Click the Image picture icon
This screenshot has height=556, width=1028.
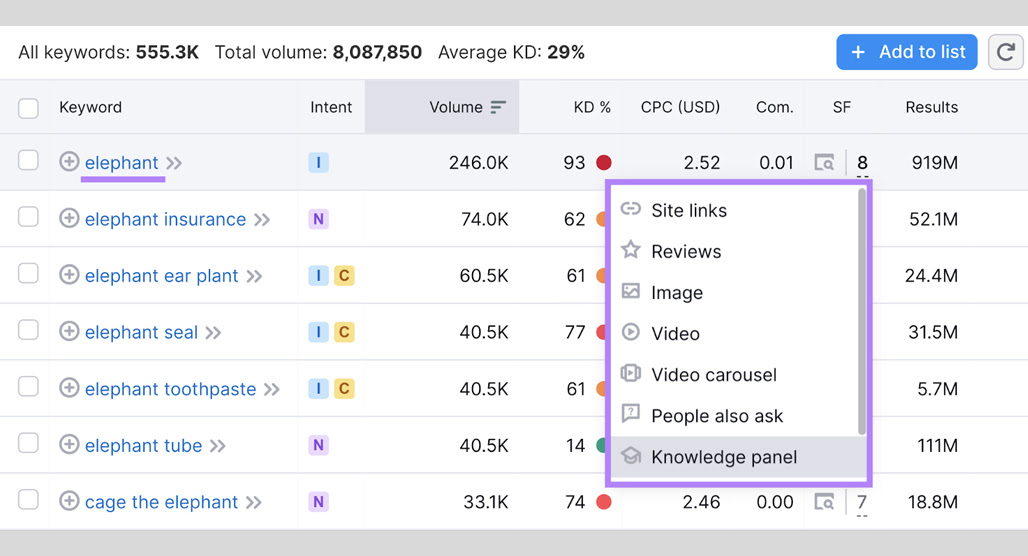coord(631,291)
